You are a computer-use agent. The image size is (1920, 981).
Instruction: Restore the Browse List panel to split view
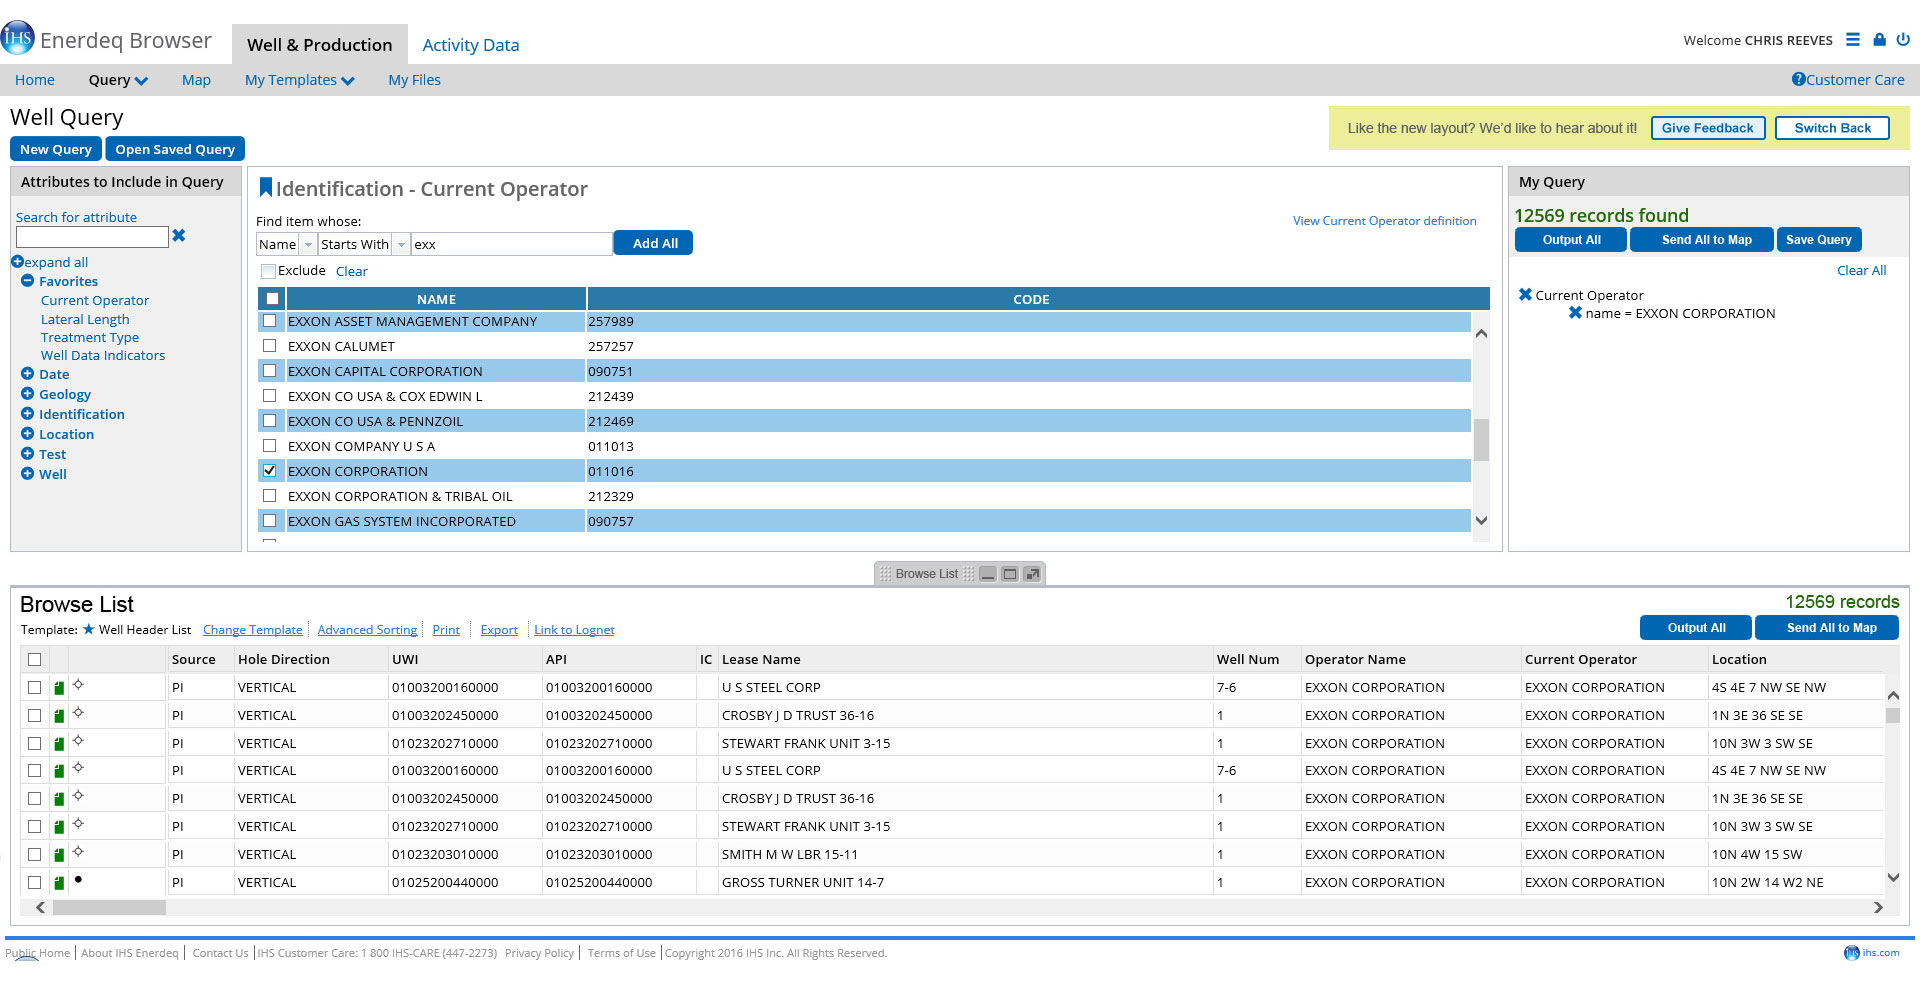(1010, 574)
